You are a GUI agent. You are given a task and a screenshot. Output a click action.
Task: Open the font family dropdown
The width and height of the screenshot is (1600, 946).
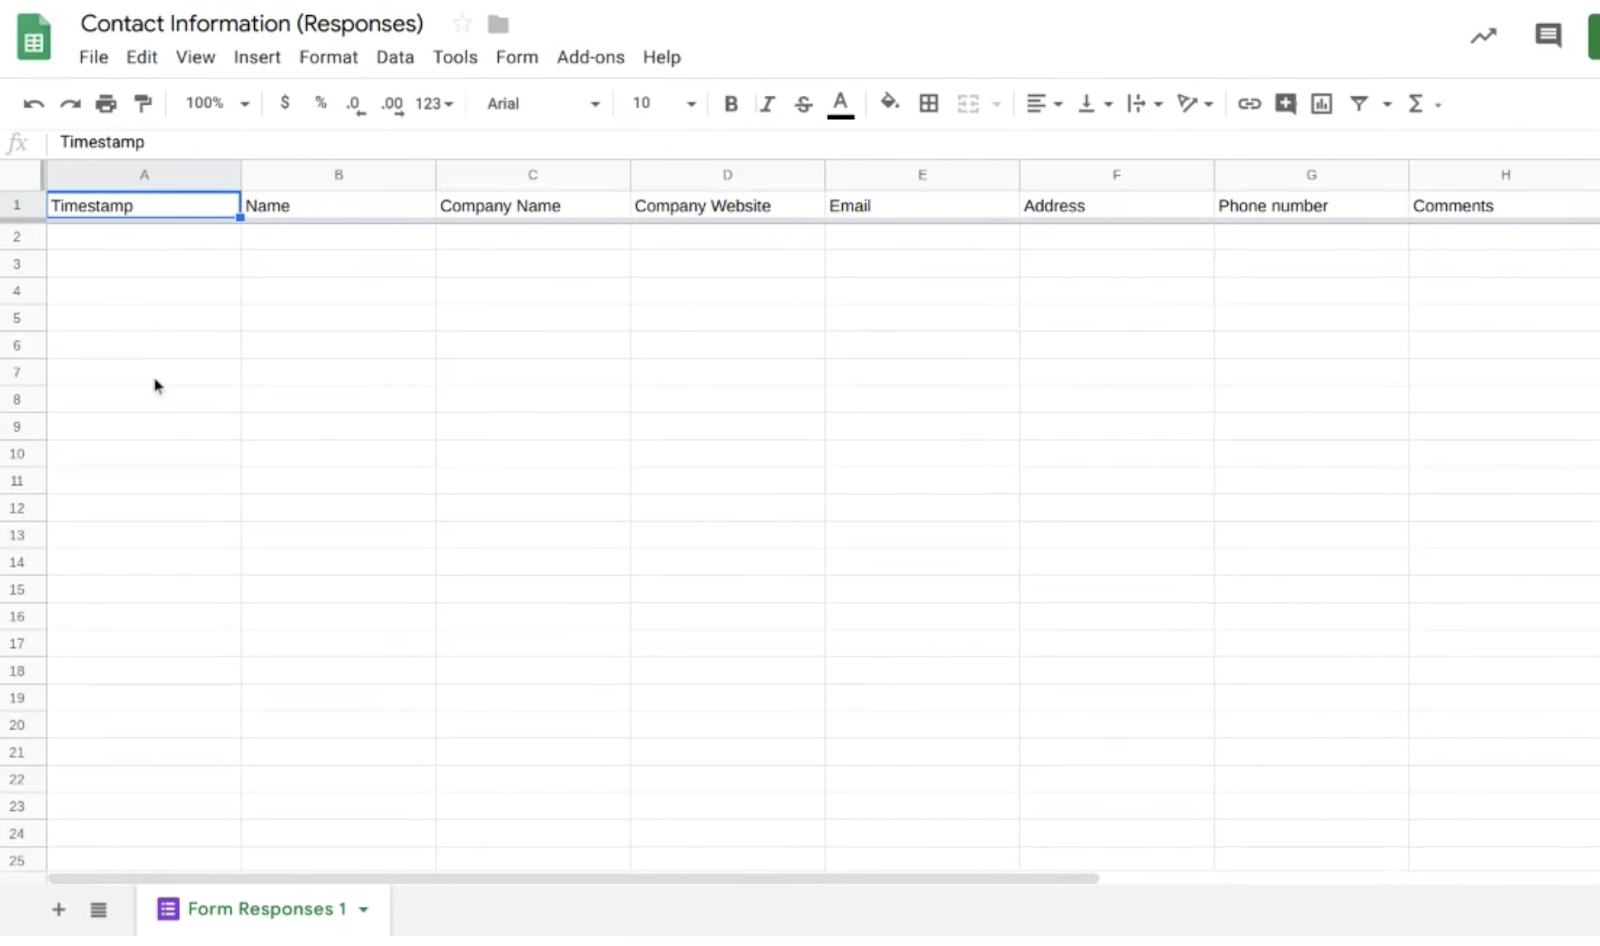tap(540, 103)
